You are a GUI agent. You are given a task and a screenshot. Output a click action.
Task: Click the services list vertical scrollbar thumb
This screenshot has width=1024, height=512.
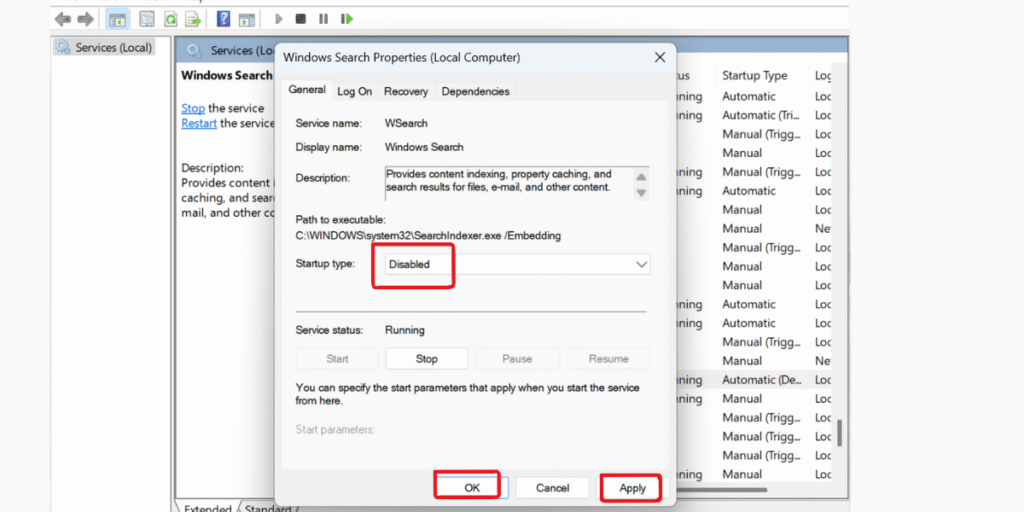pos(840,432)
